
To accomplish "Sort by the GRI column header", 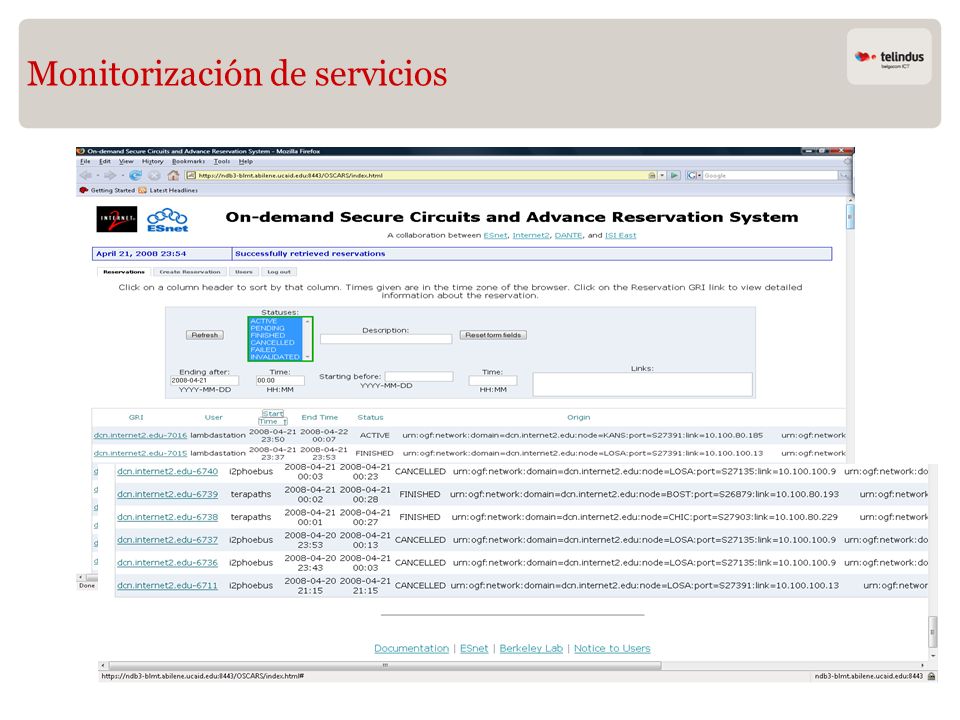I will coord(136,418).
